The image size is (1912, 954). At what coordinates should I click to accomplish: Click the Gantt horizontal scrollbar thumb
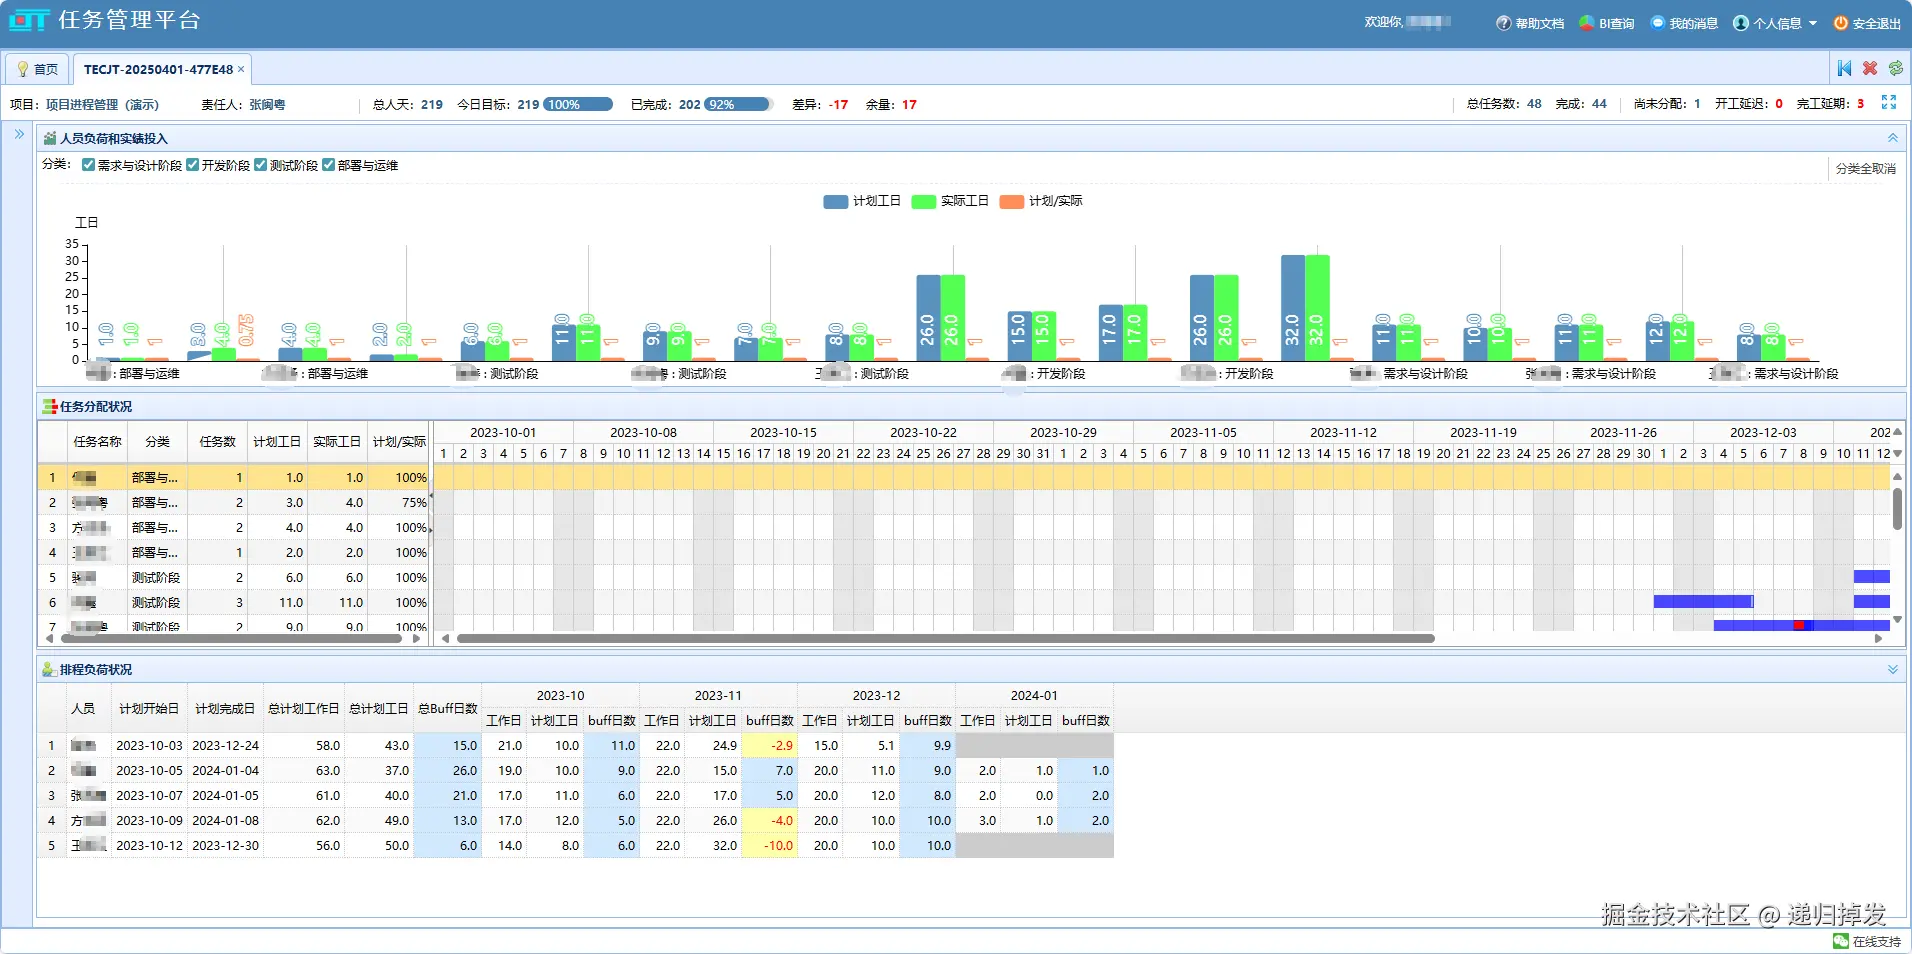[945, 638]
